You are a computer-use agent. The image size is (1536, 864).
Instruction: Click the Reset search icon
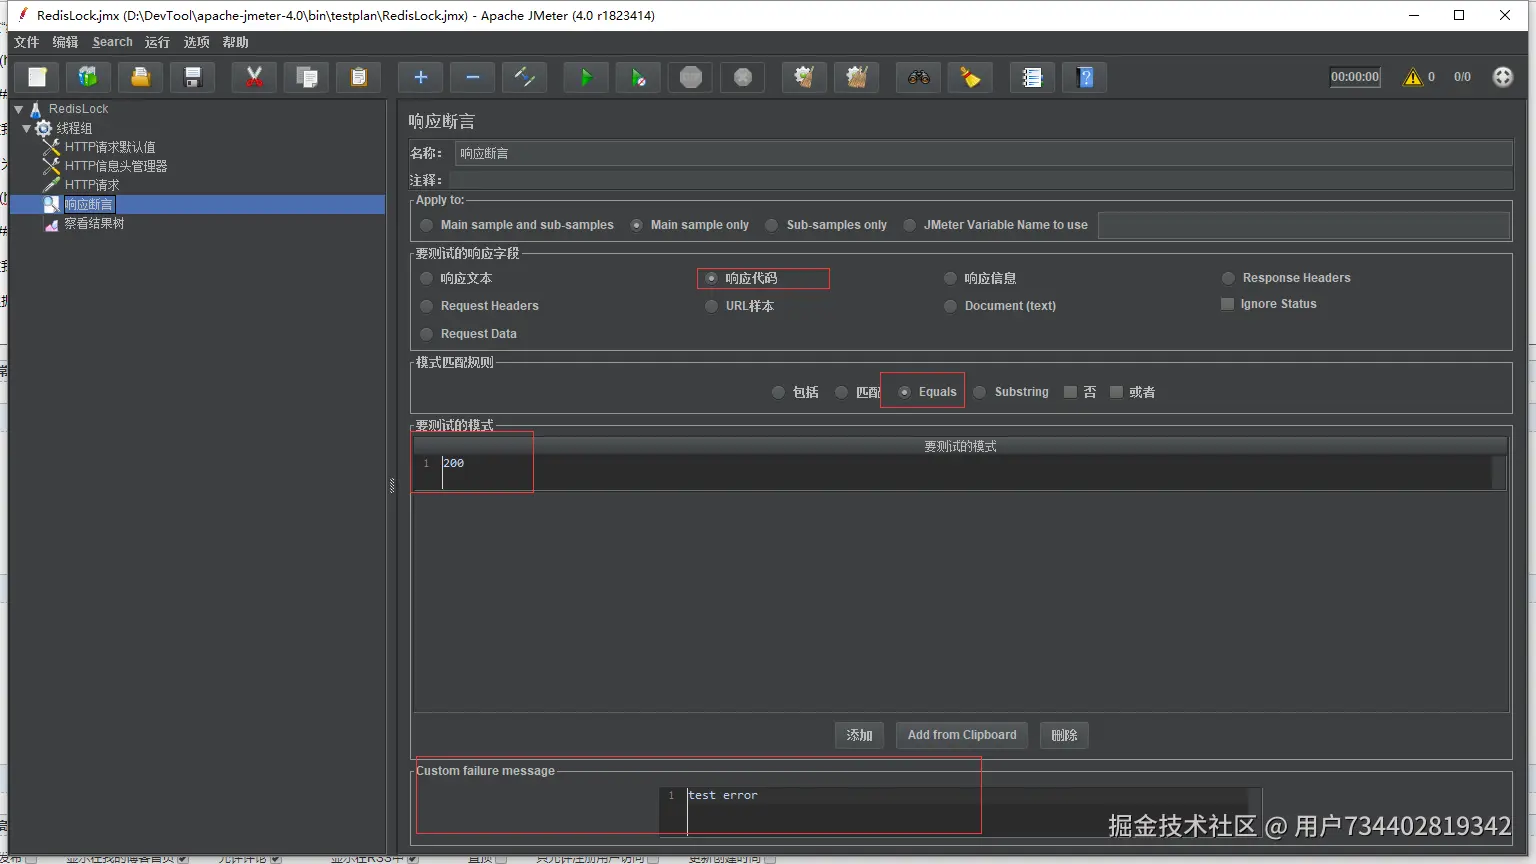tap(970, 77)
